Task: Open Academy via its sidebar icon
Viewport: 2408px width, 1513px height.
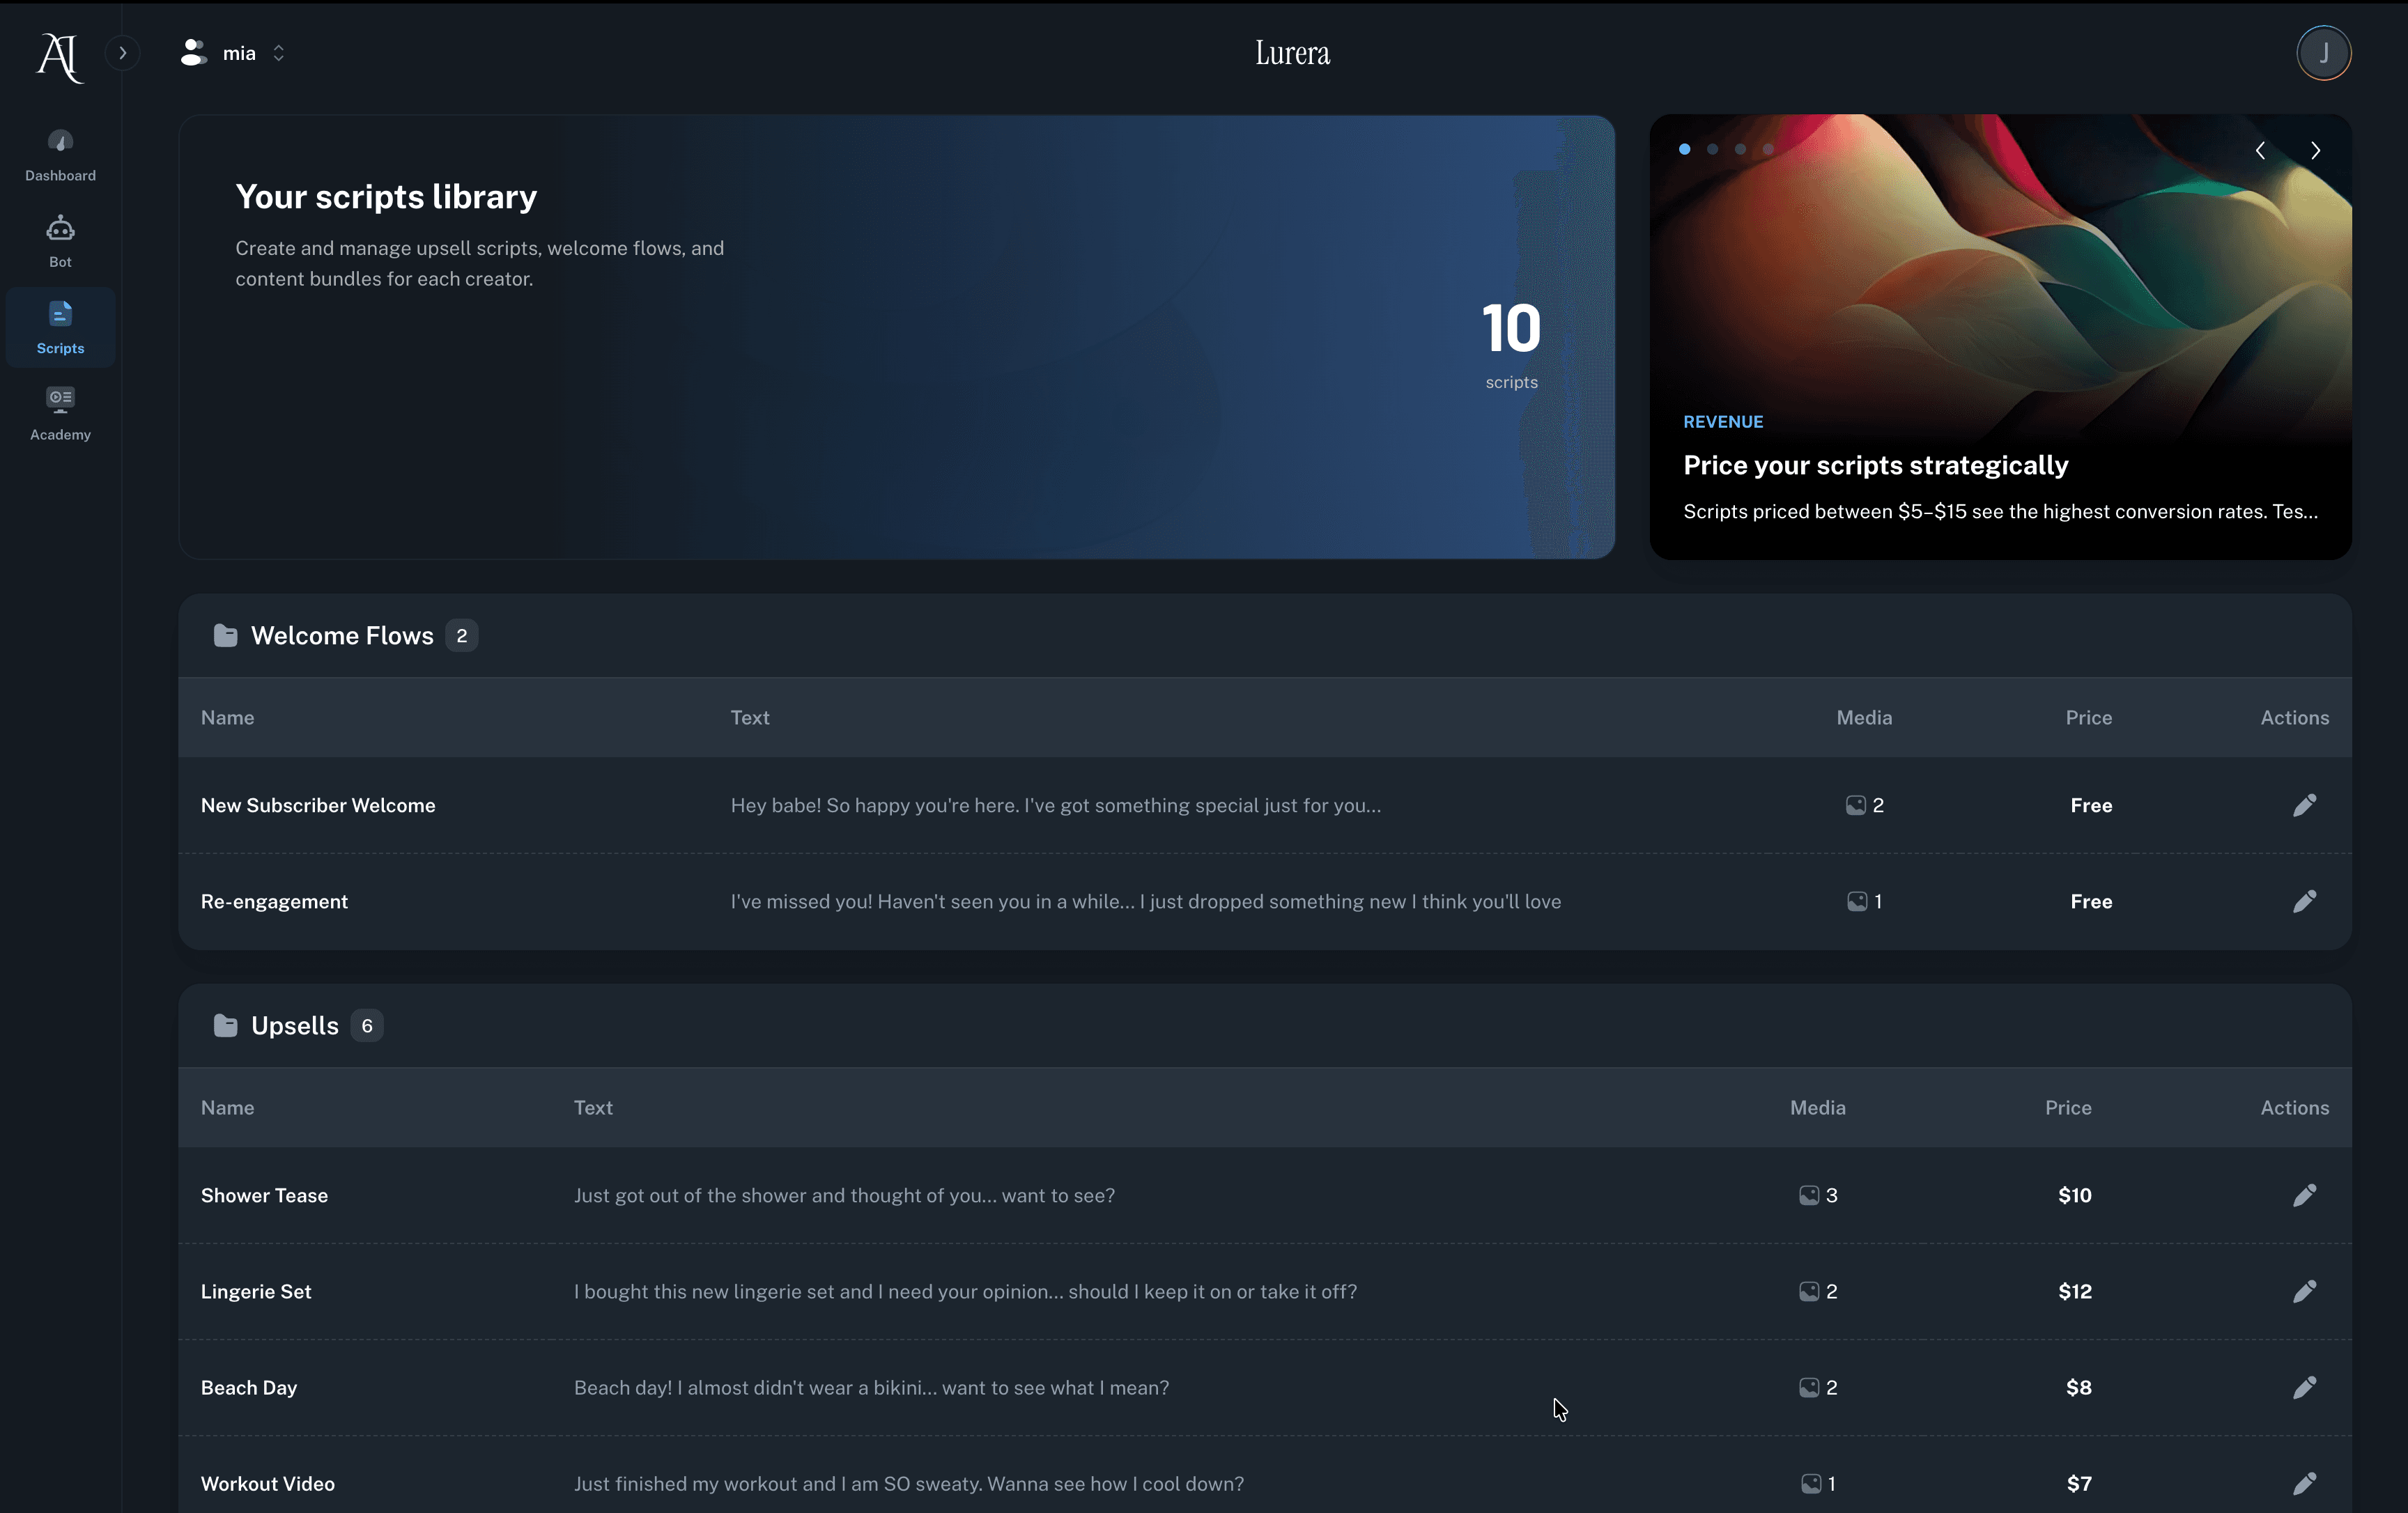Action: pos(59,410)
